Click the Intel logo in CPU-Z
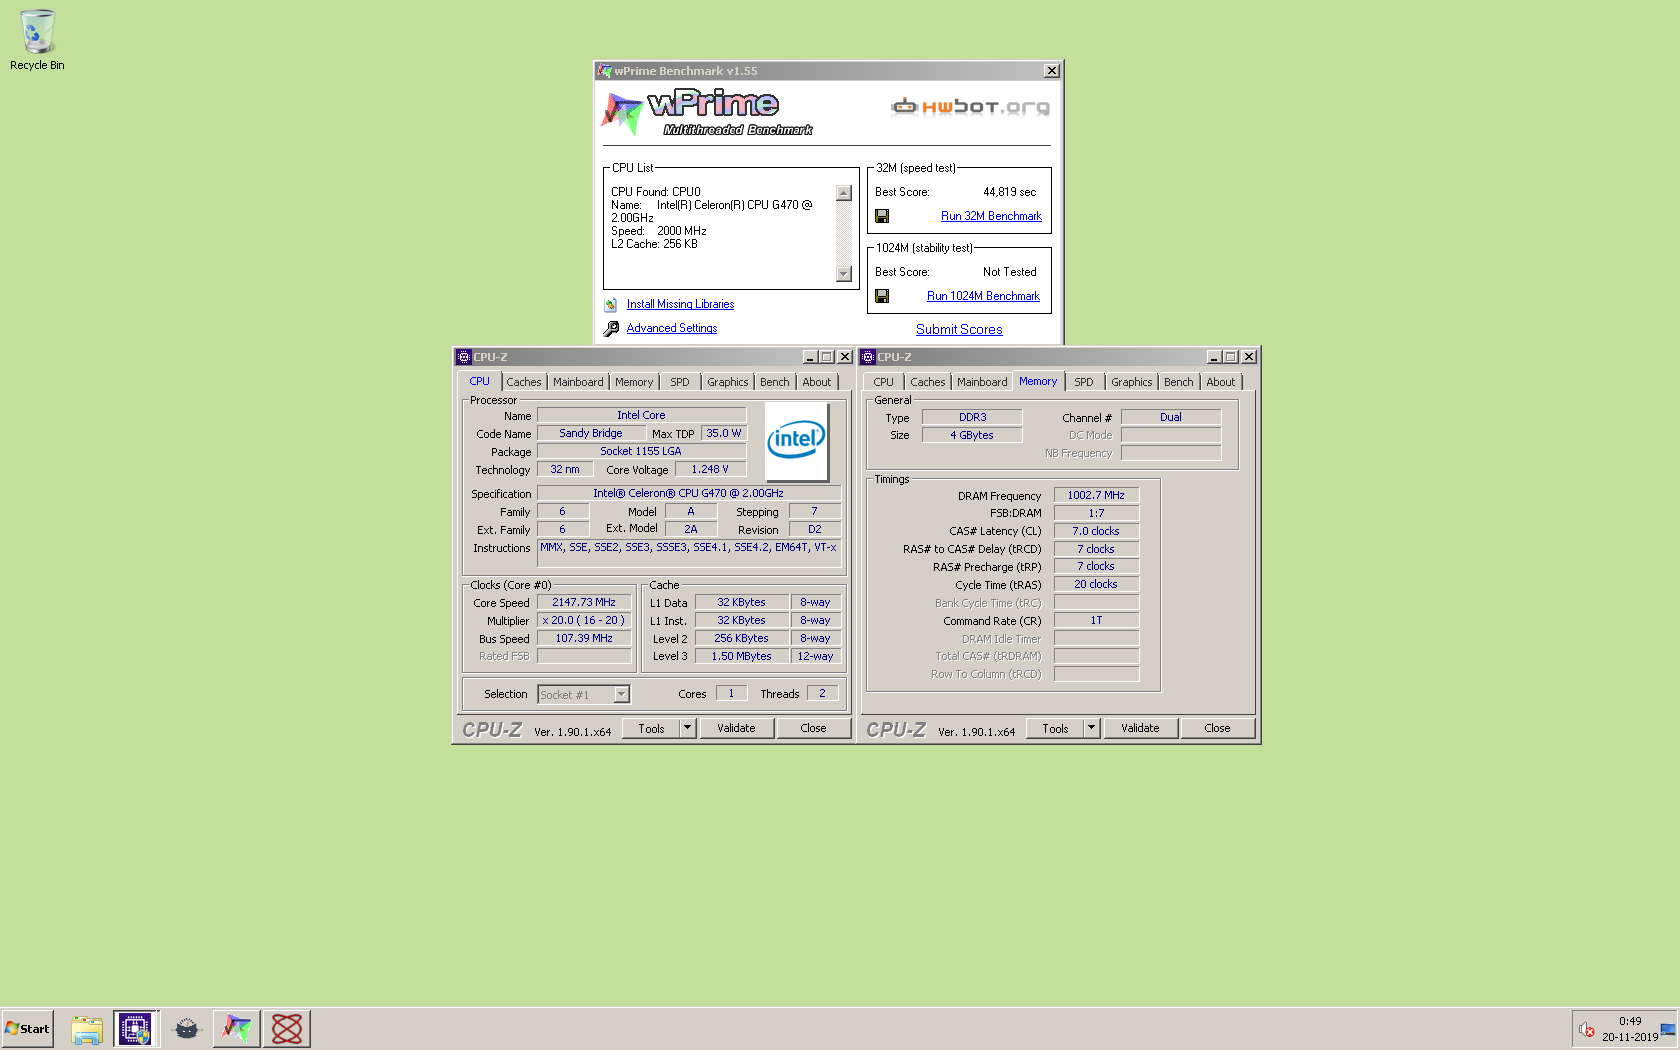 pos(796,441)
